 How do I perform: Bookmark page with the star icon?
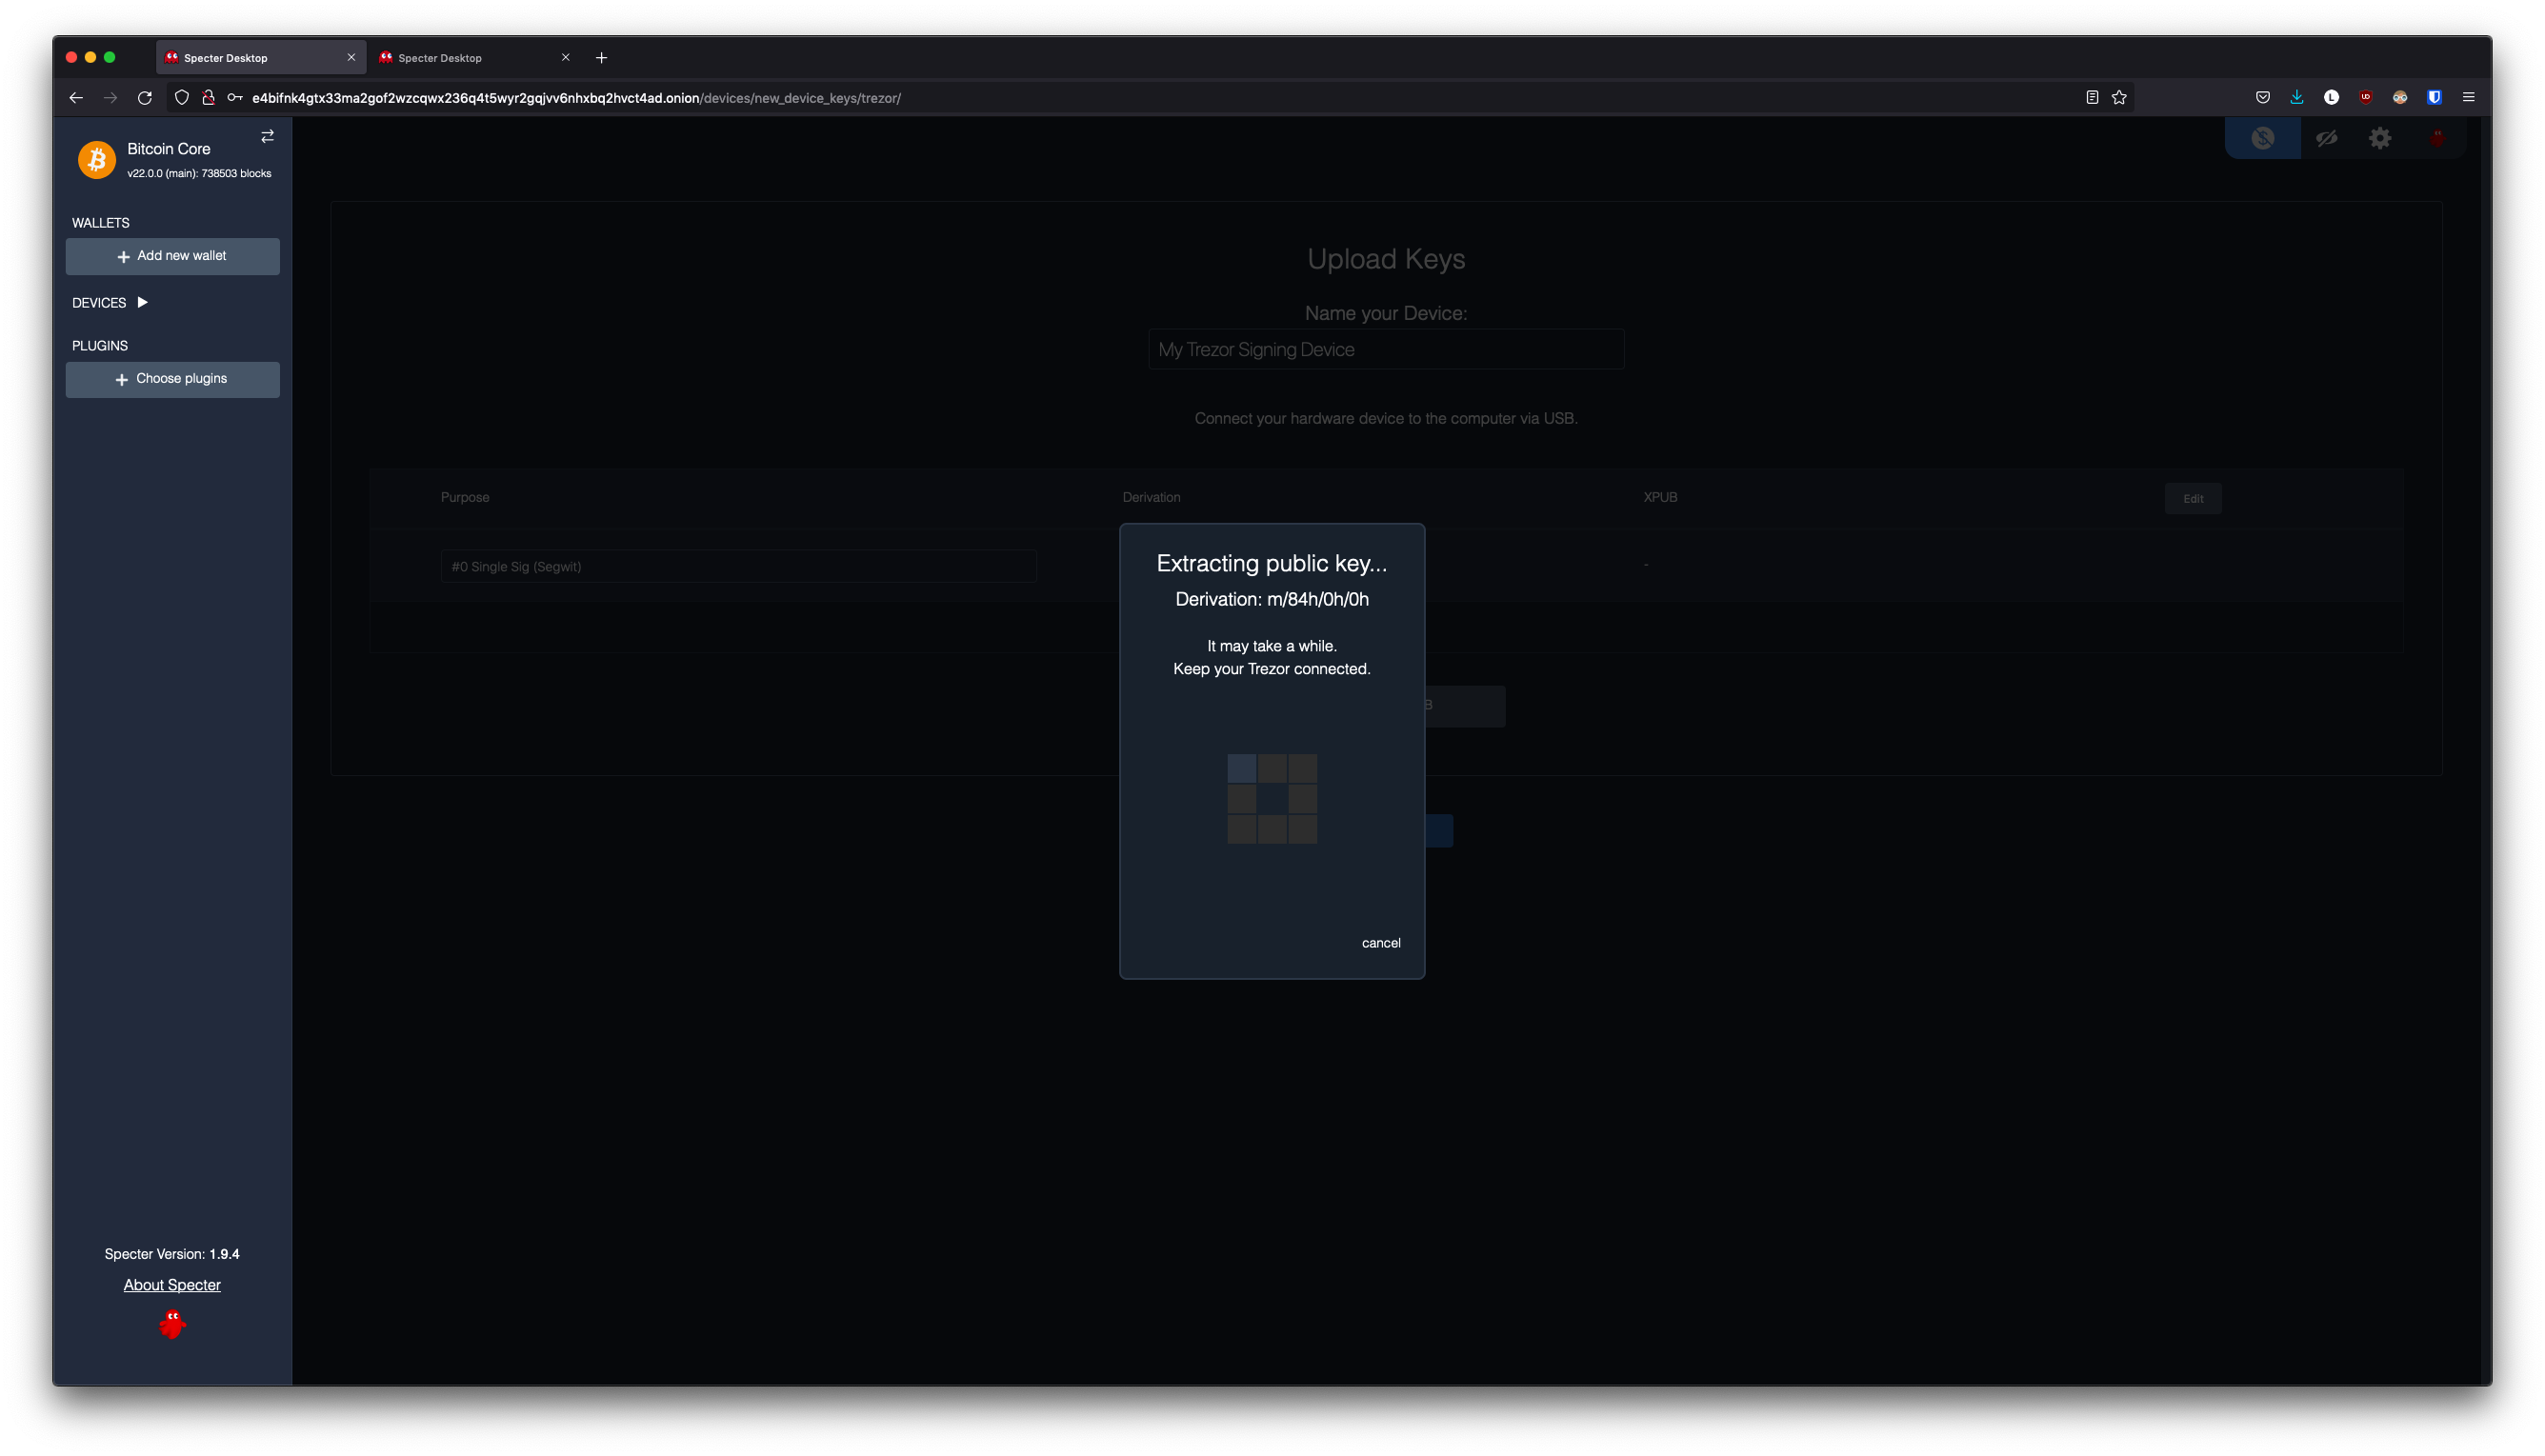pyautogui.click(x=2119, y=97)
